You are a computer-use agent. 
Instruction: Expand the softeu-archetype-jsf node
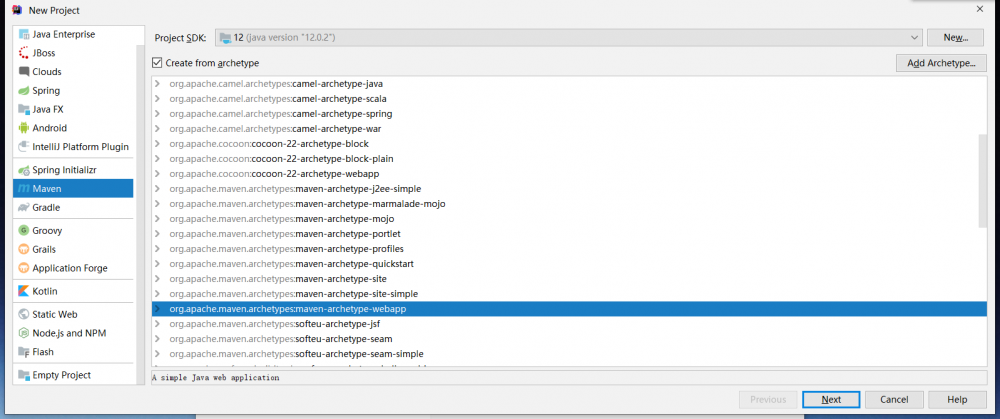(157, 324)
